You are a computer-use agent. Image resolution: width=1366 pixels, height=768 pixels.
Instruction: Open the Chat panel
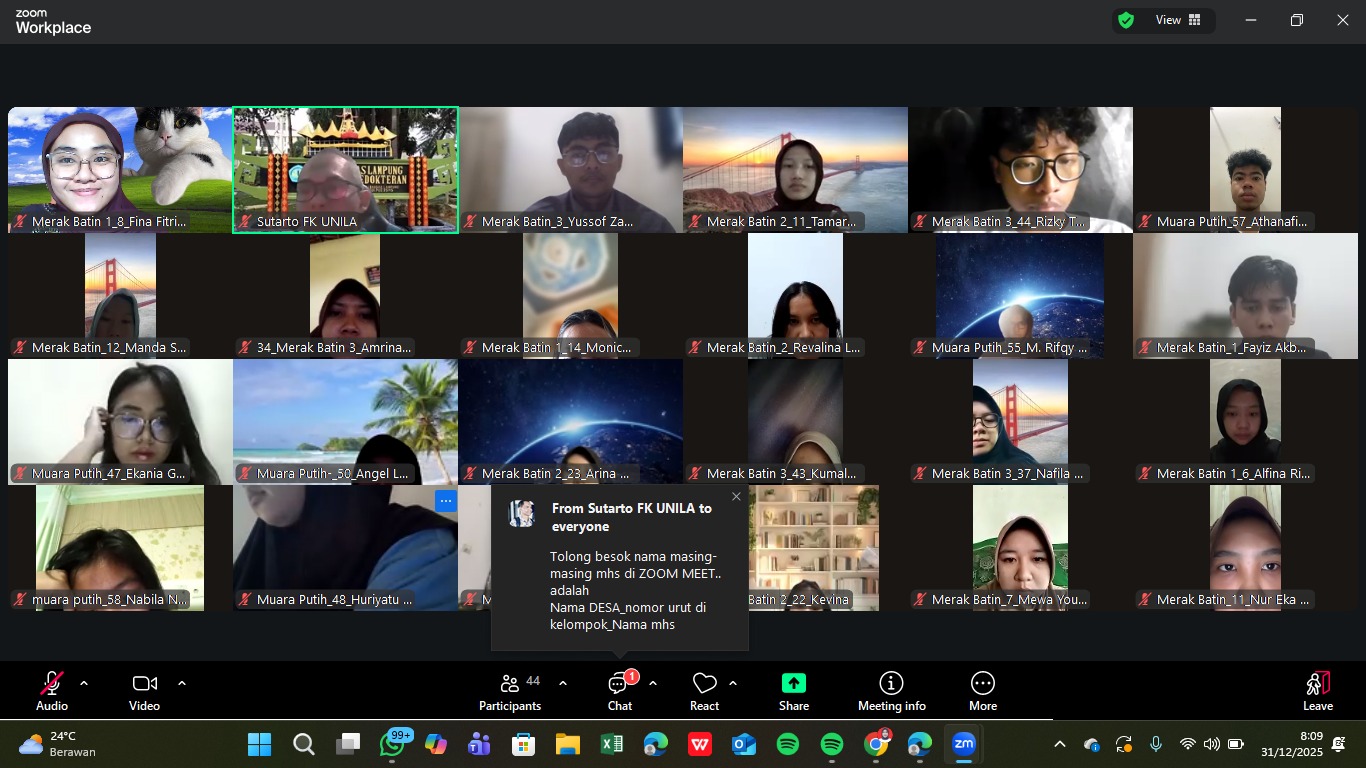[619, 691]
